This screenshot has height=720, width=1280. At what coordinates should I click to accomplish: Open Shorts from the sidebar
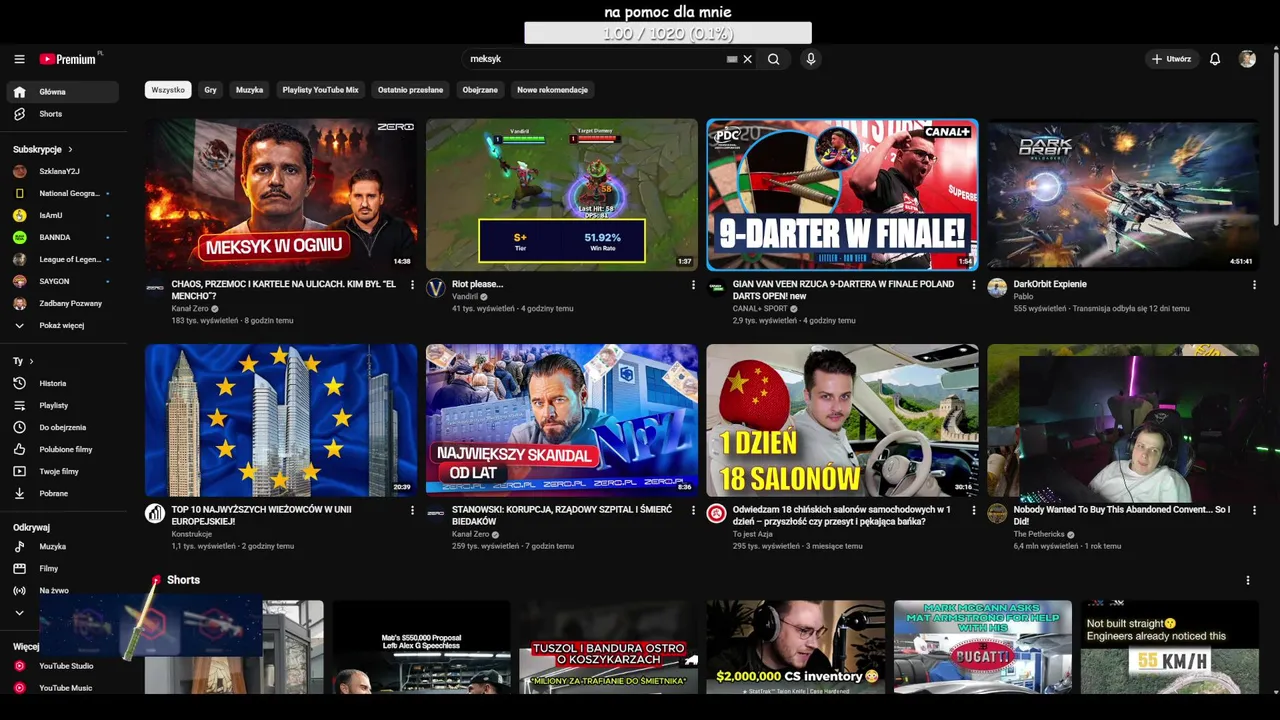pyautogui.click(x=62, y=114)
